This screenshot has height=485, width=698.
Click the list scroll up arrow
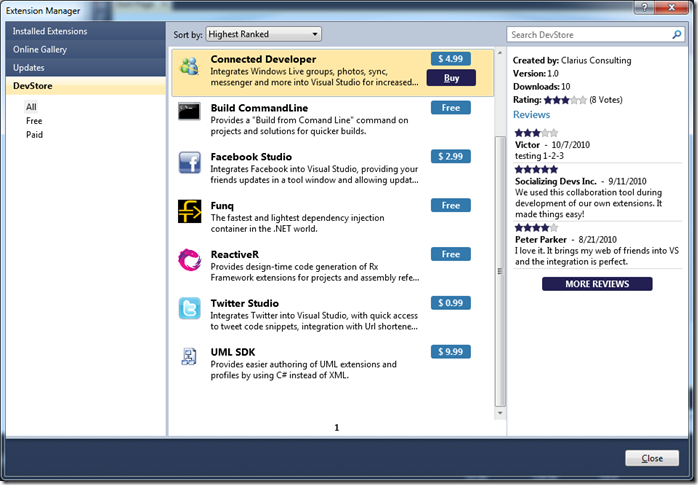pyautogui.click(x=500, y=53)
